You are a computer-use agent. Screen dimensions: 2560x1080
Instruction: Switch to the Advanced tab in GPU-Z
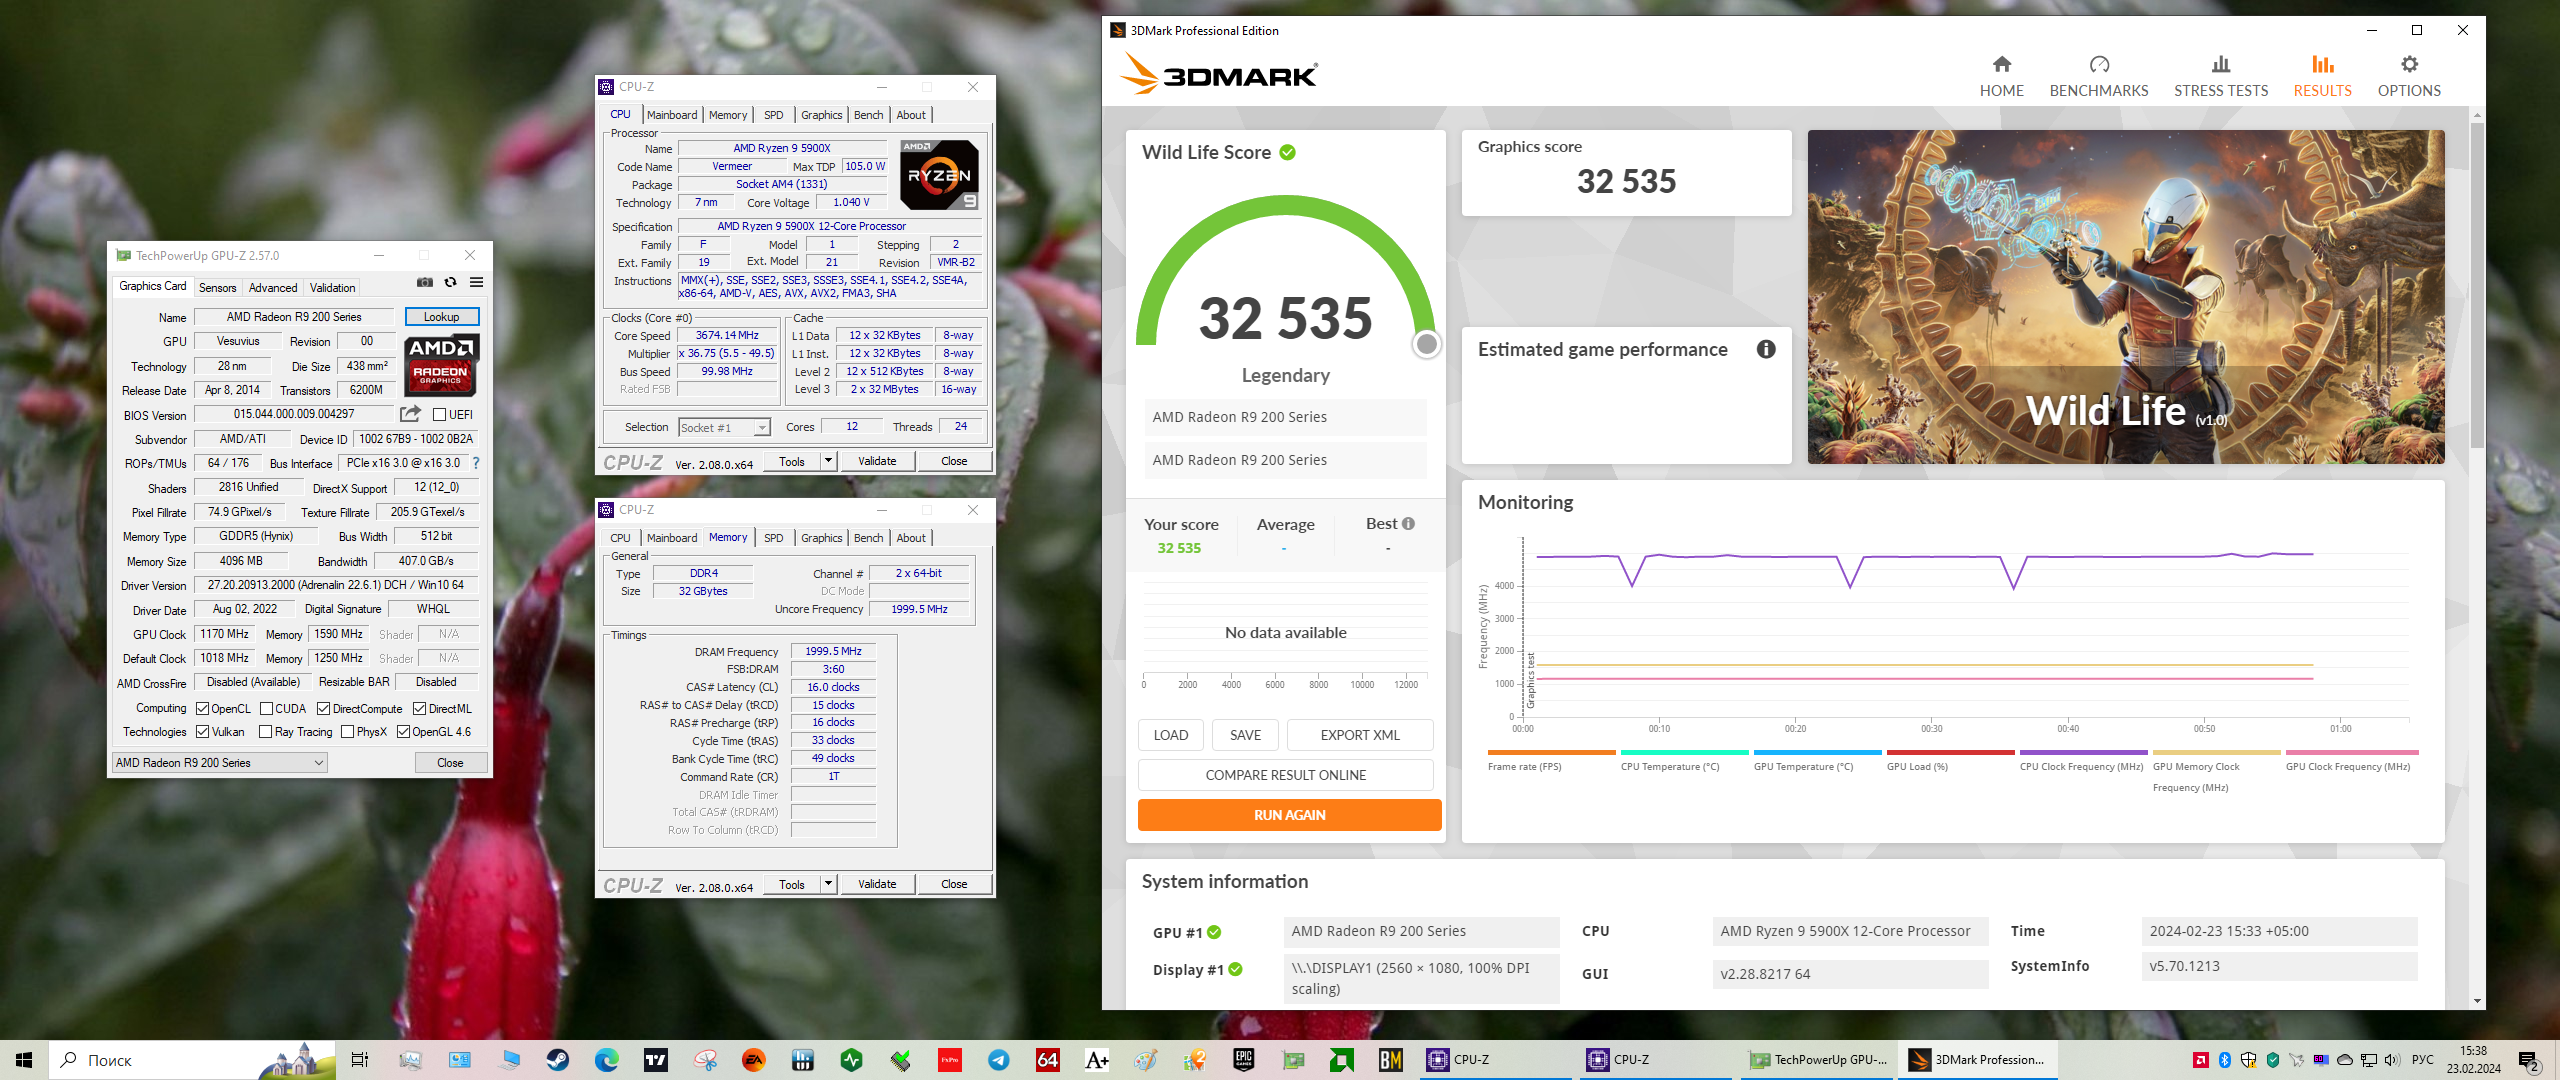(x=273, y=288)
